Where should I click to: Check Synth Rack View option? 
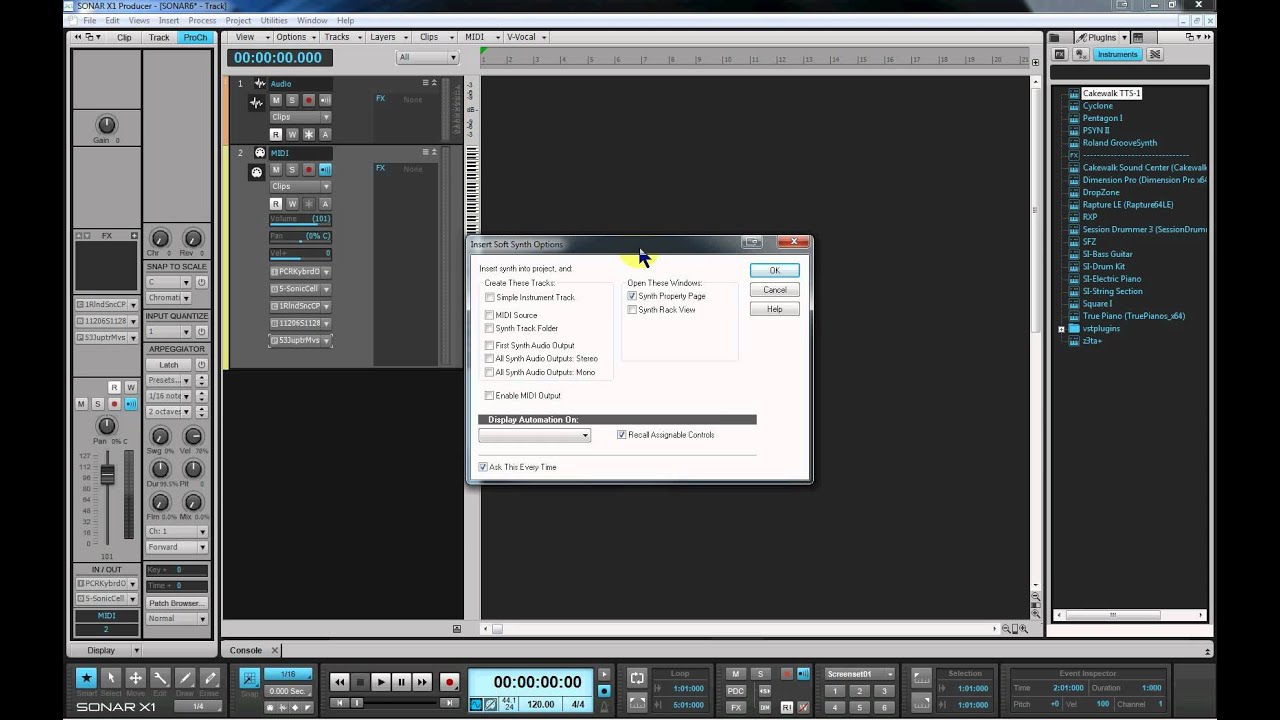pyautogui.click(x=632, y=310)
